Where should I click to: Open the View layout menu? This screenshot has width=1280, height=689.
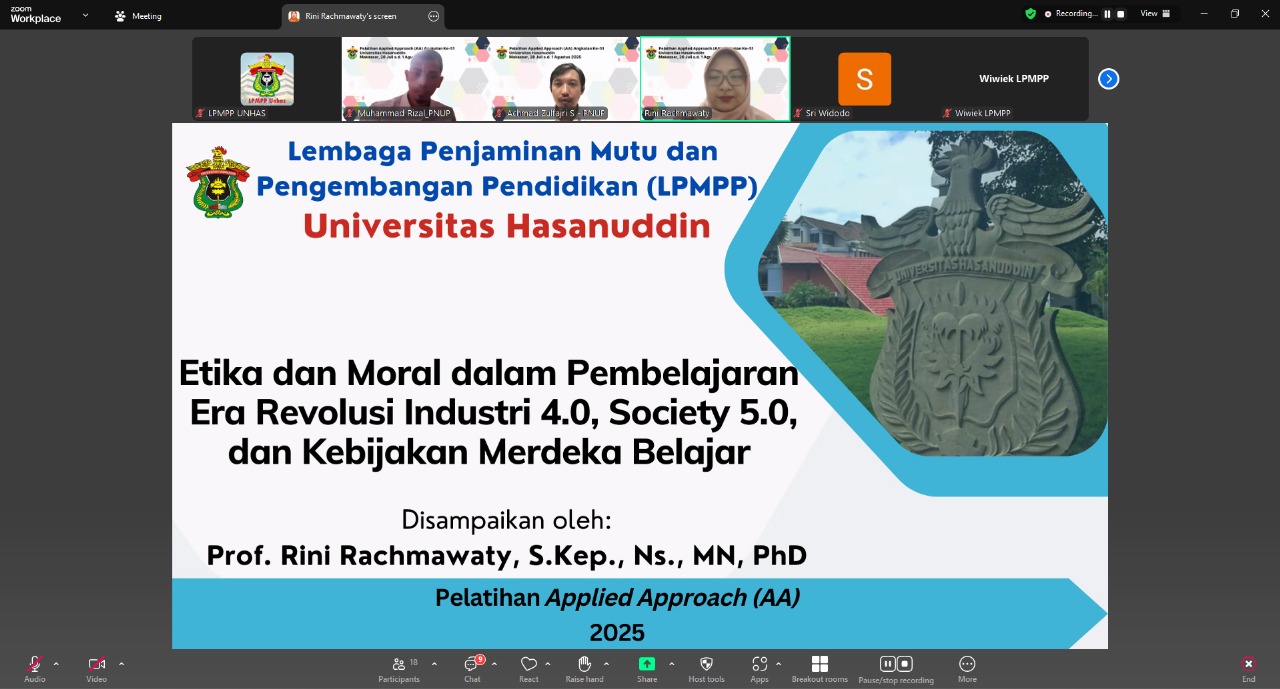1155,14
